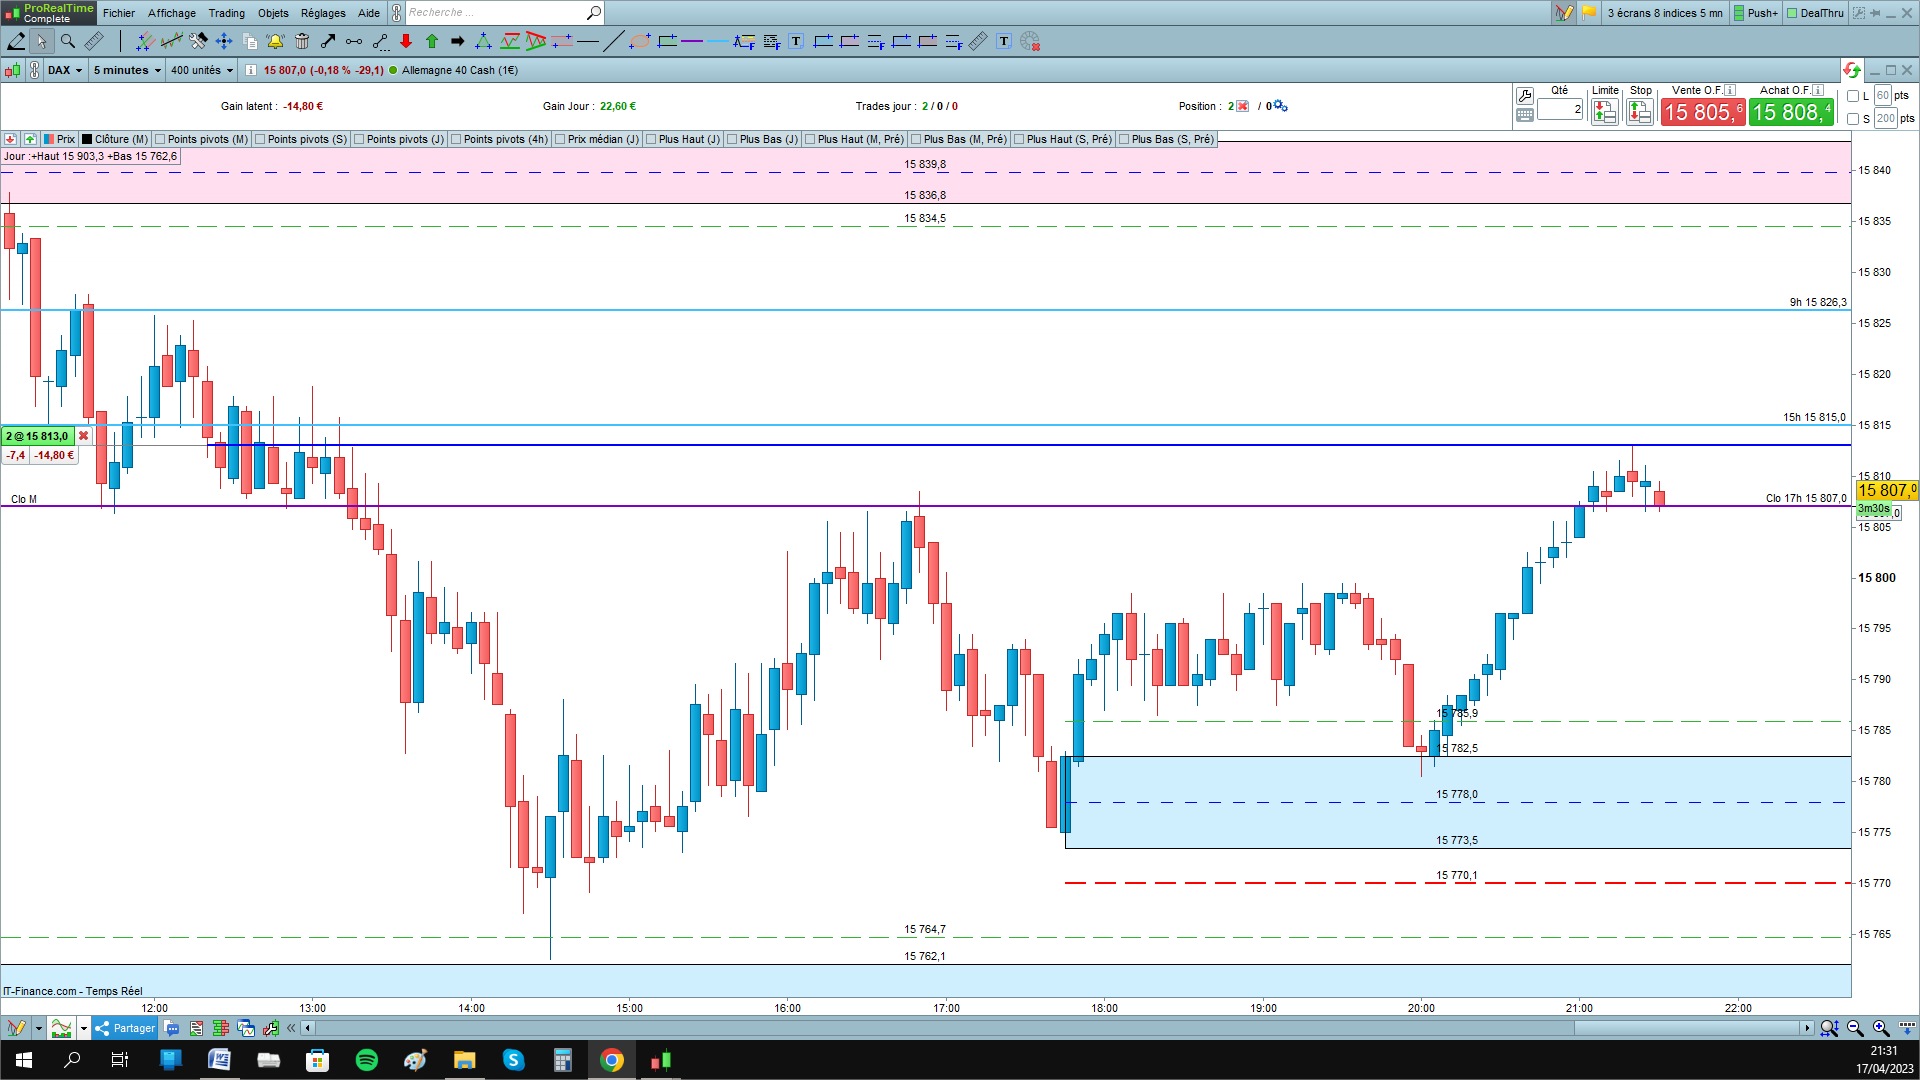Click the trash delete objects icon
This screenshot has width=1920, height=1080.
click(302, 41)
